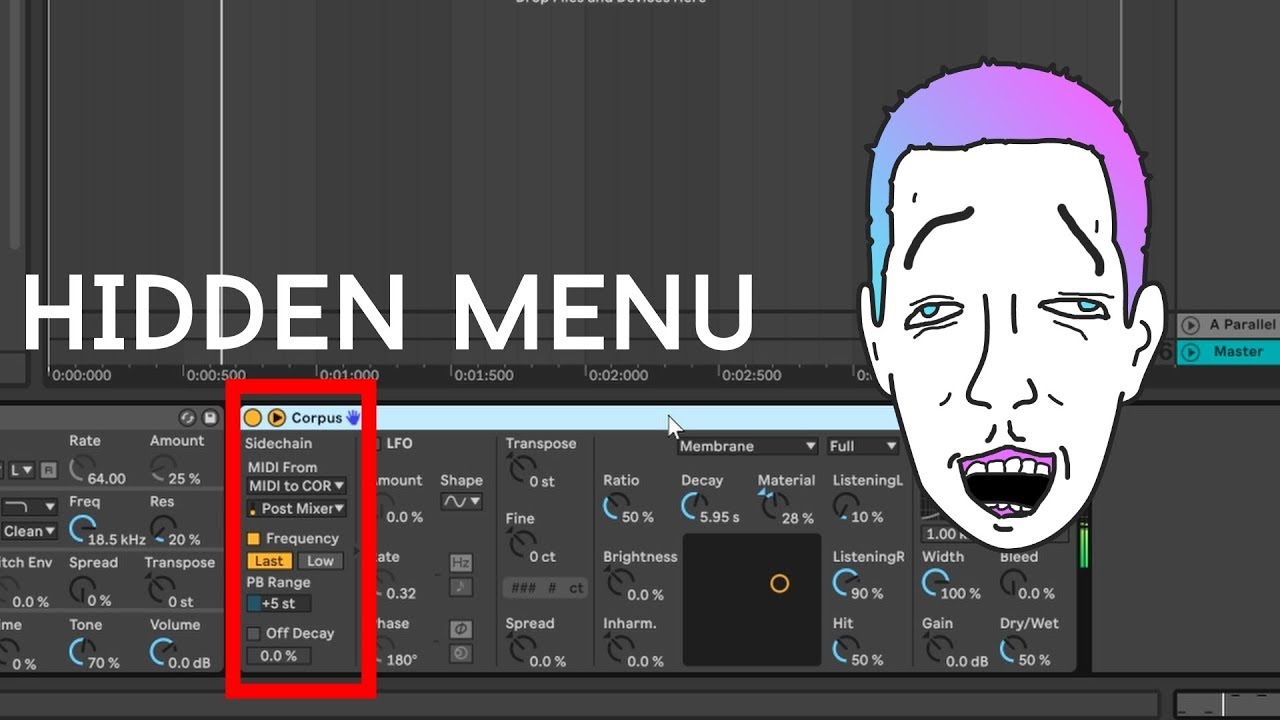Click the Ratio 50 % knob
Viewport: 1280px width, 720px height.
point(616,505)
